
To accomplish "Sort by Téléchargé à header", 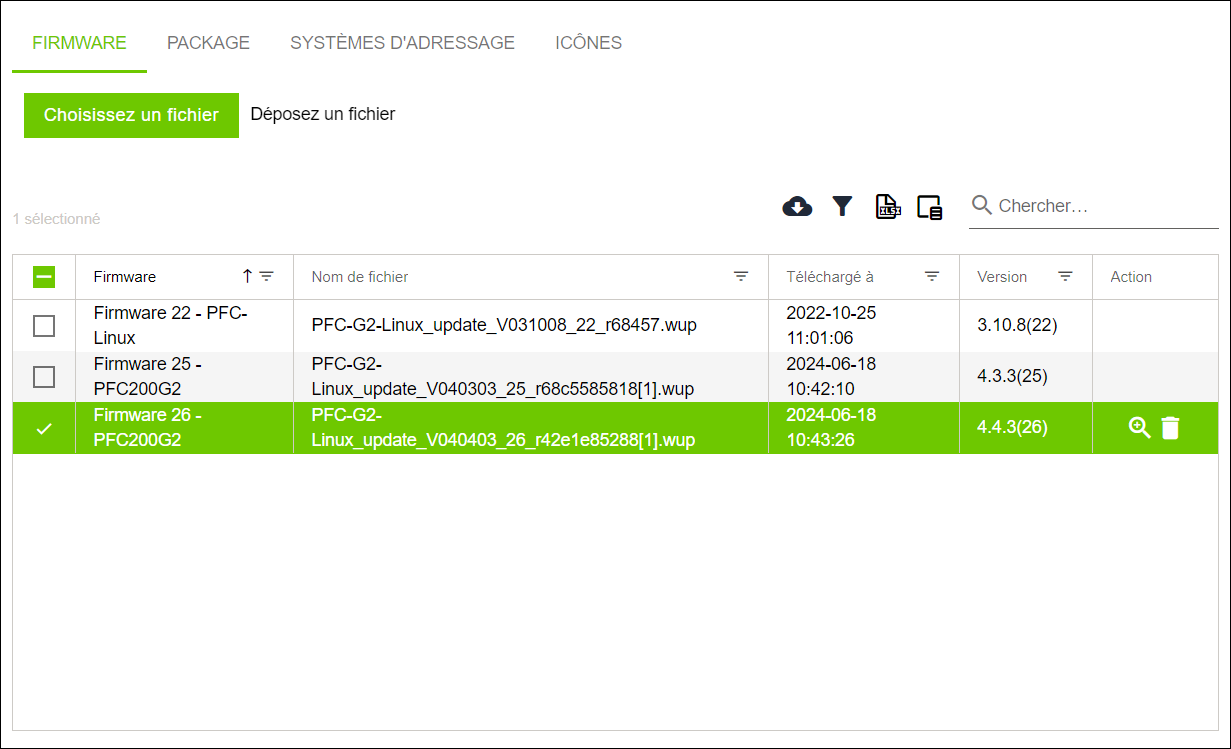I will [830, 277].
